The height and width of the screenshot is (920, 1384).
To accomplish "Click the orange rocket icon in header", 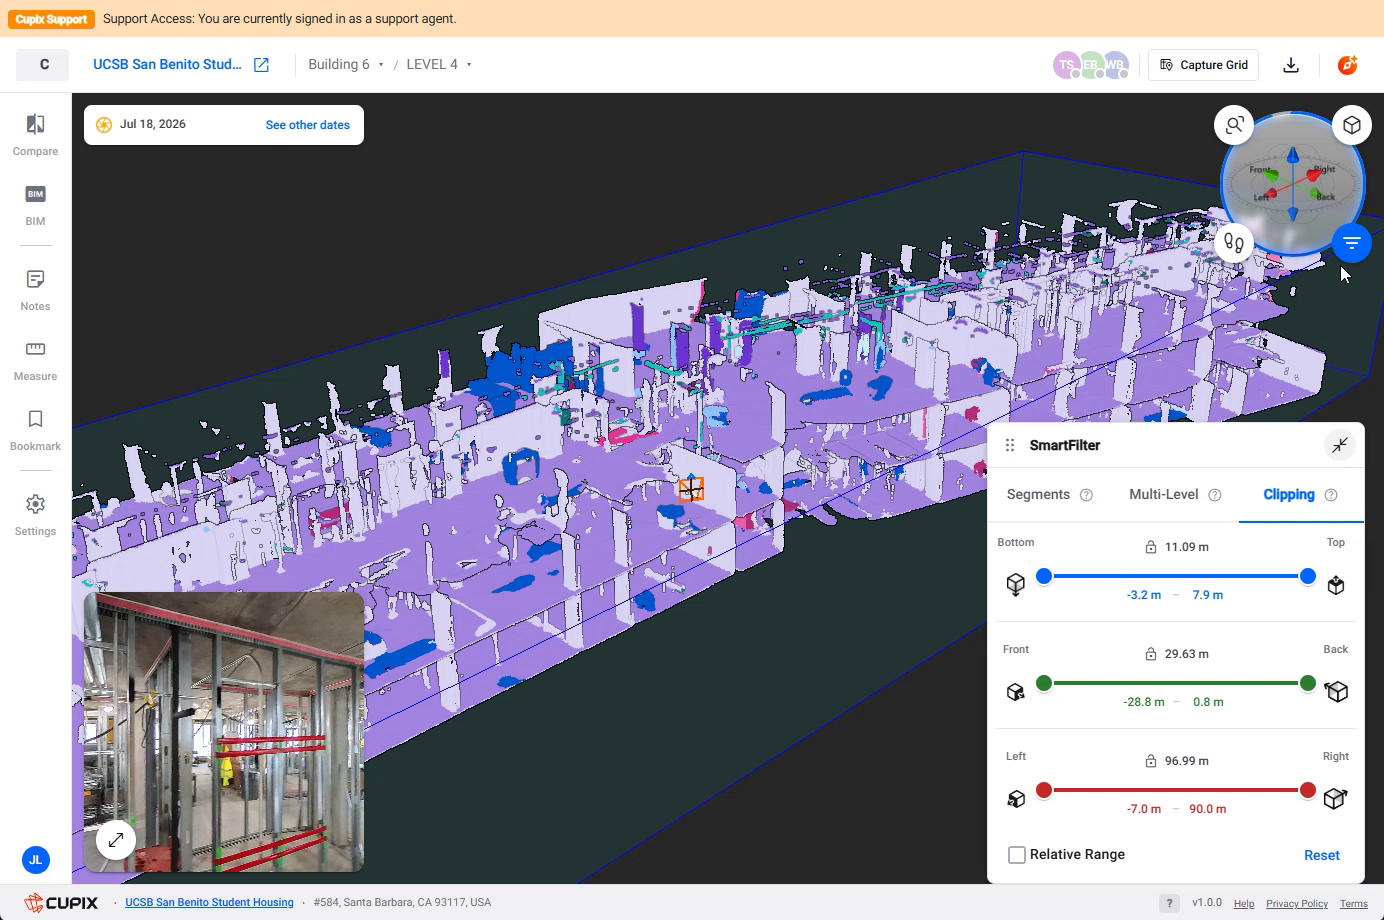I will click(x=1348, y=65).
